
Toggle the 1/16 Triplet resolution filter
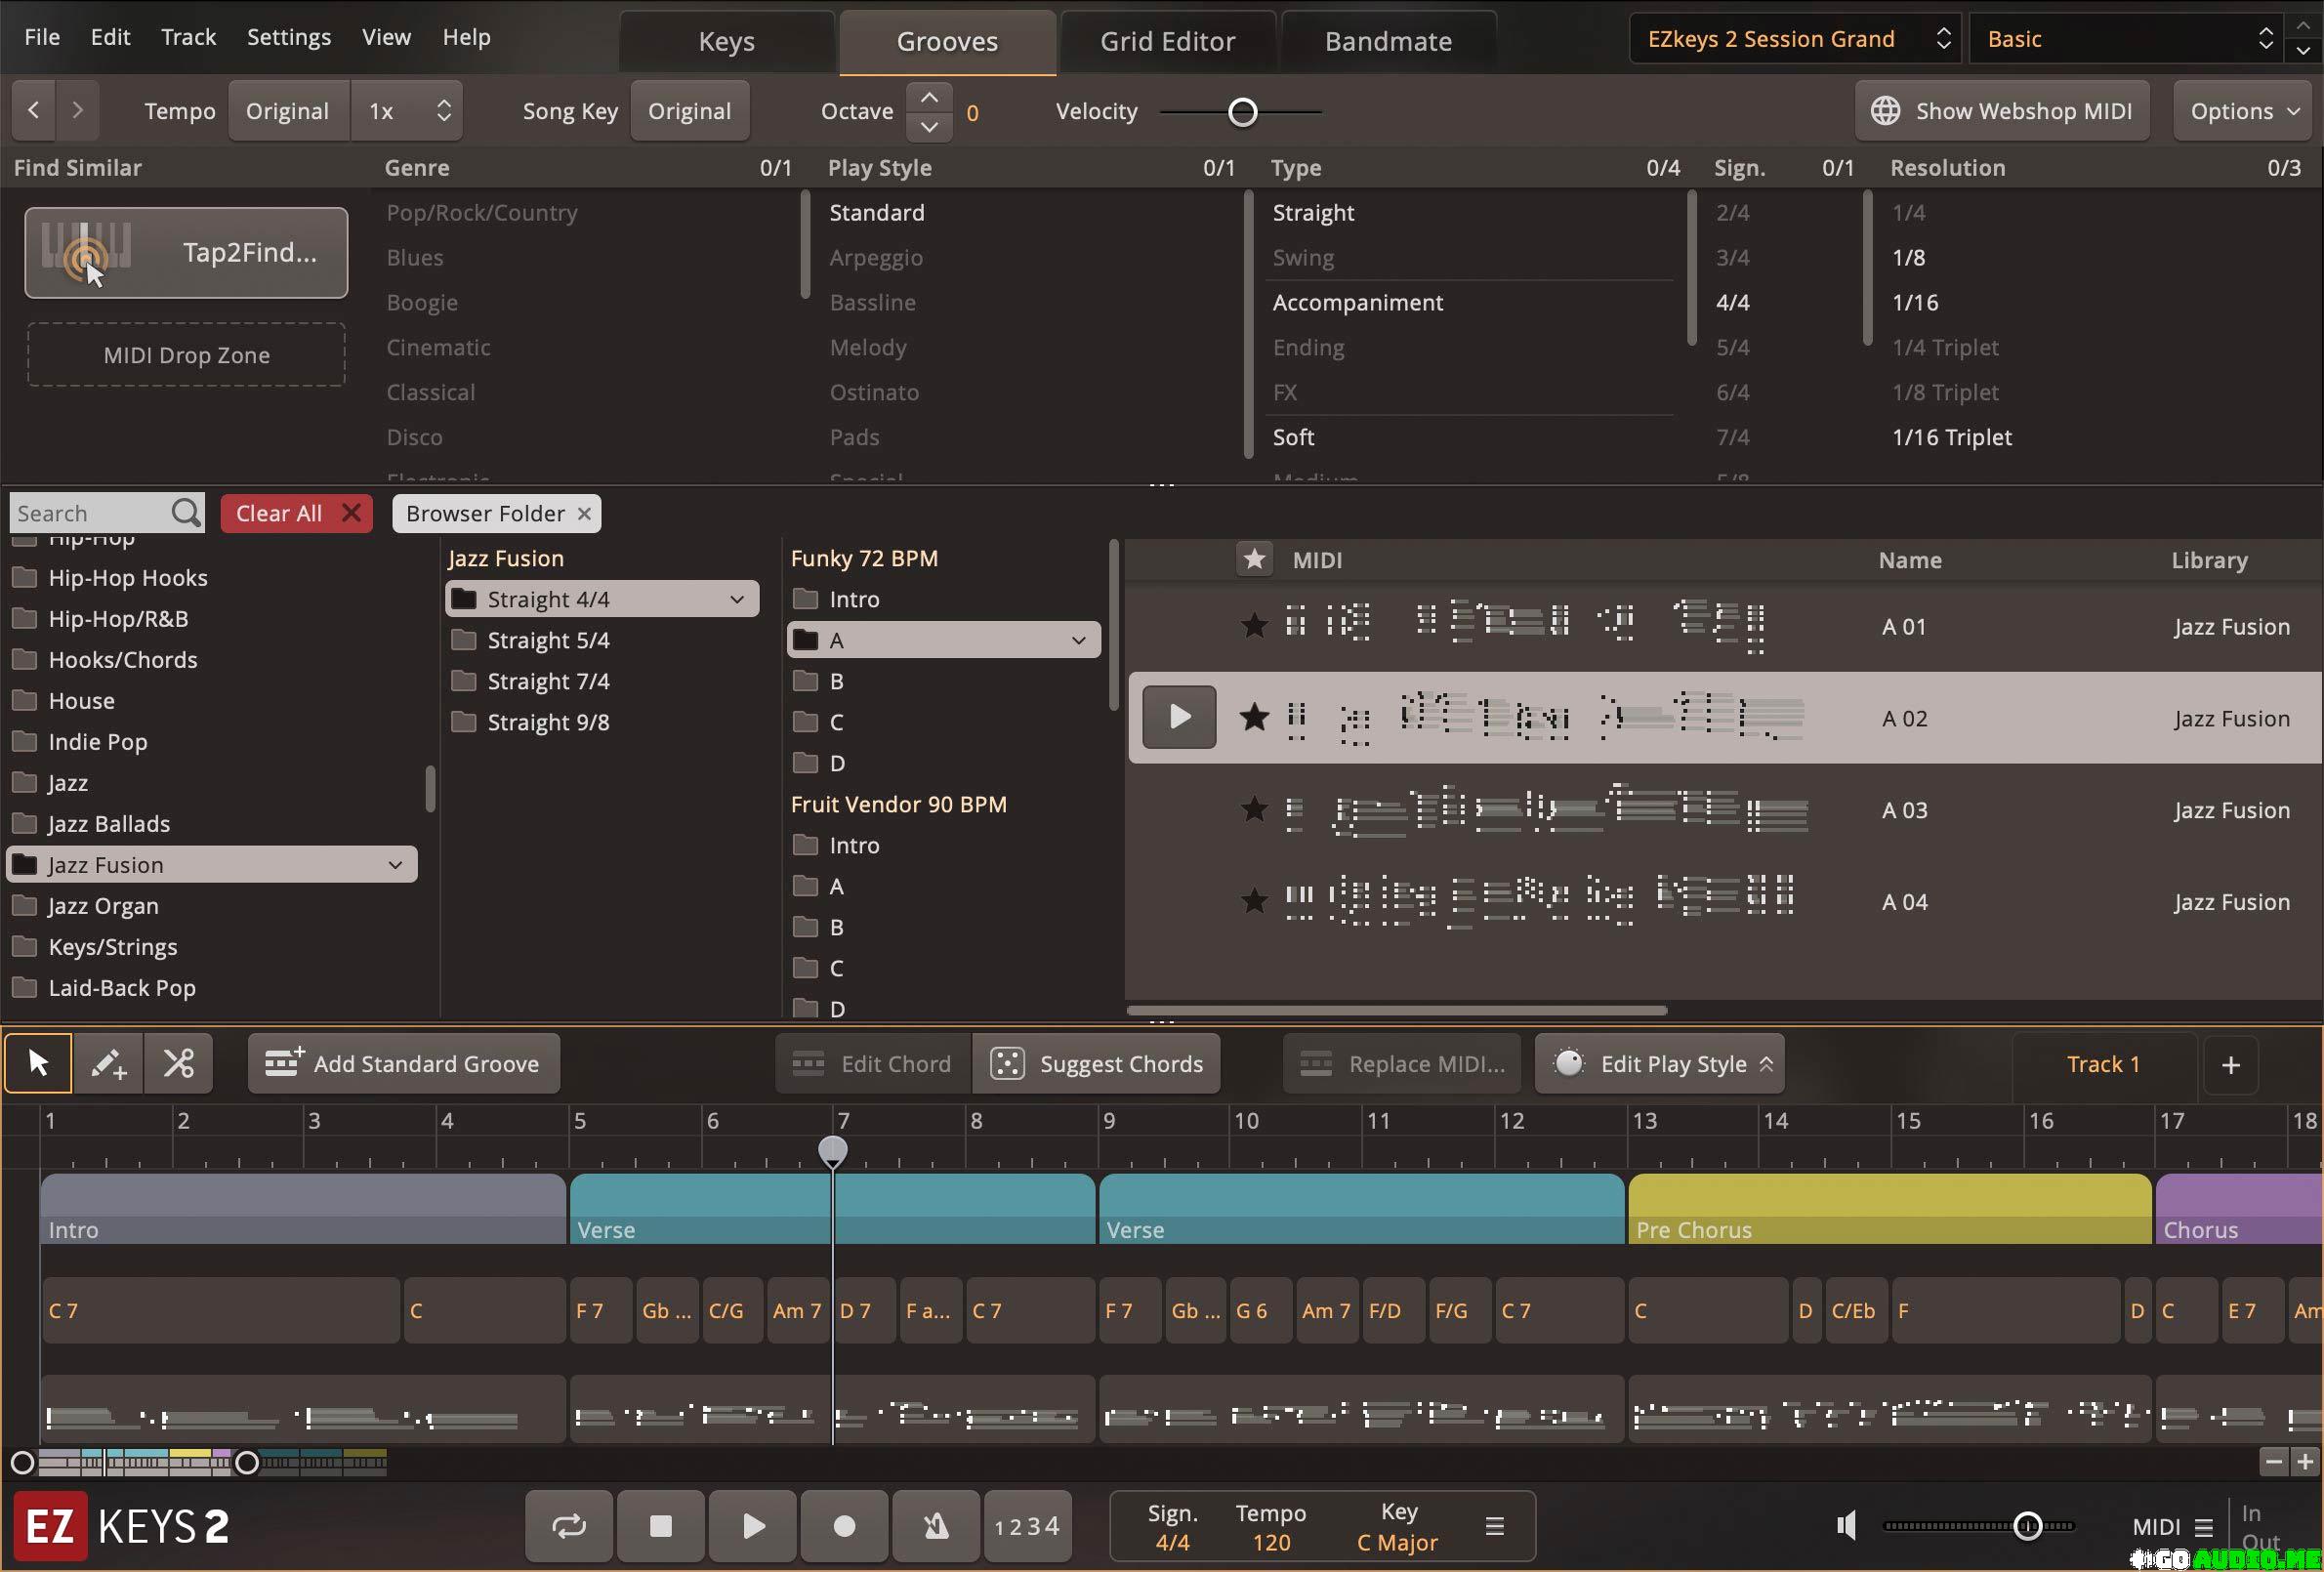tap(1951, 437)
